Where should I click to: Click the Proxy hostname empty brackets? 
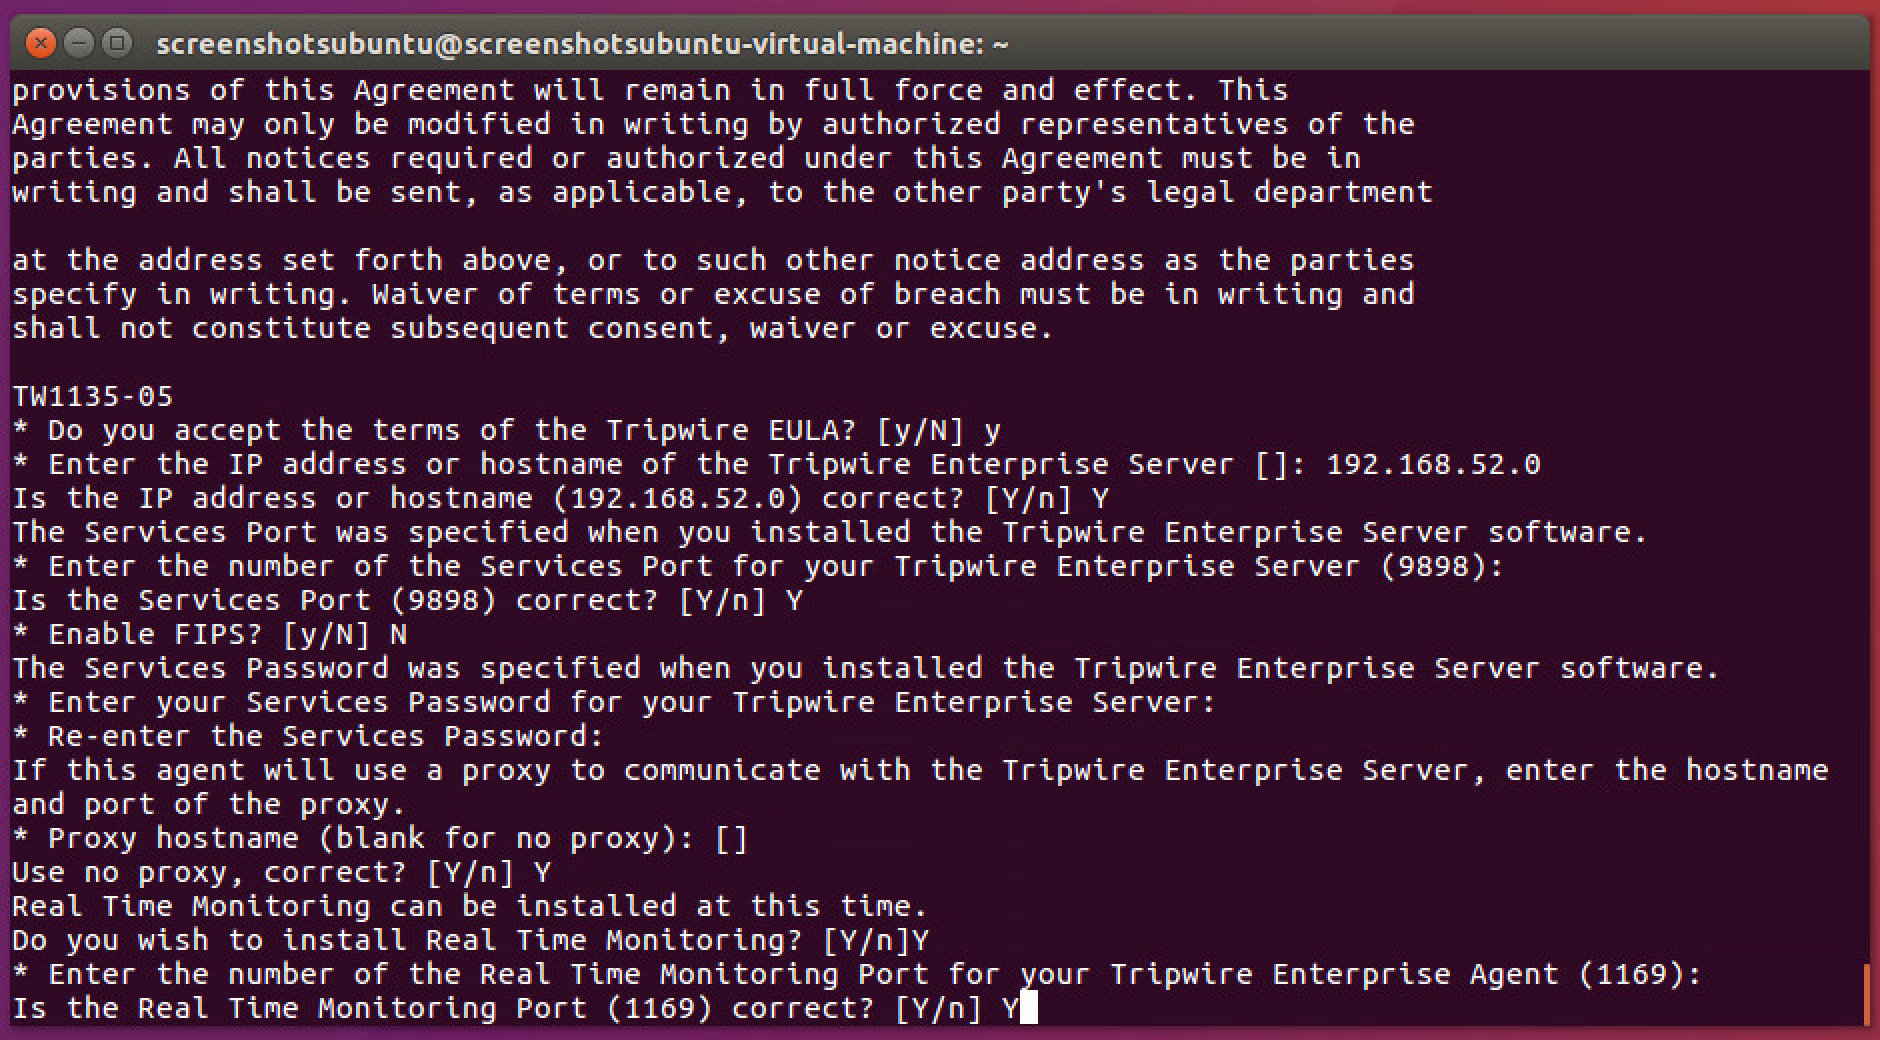[731, 838]
